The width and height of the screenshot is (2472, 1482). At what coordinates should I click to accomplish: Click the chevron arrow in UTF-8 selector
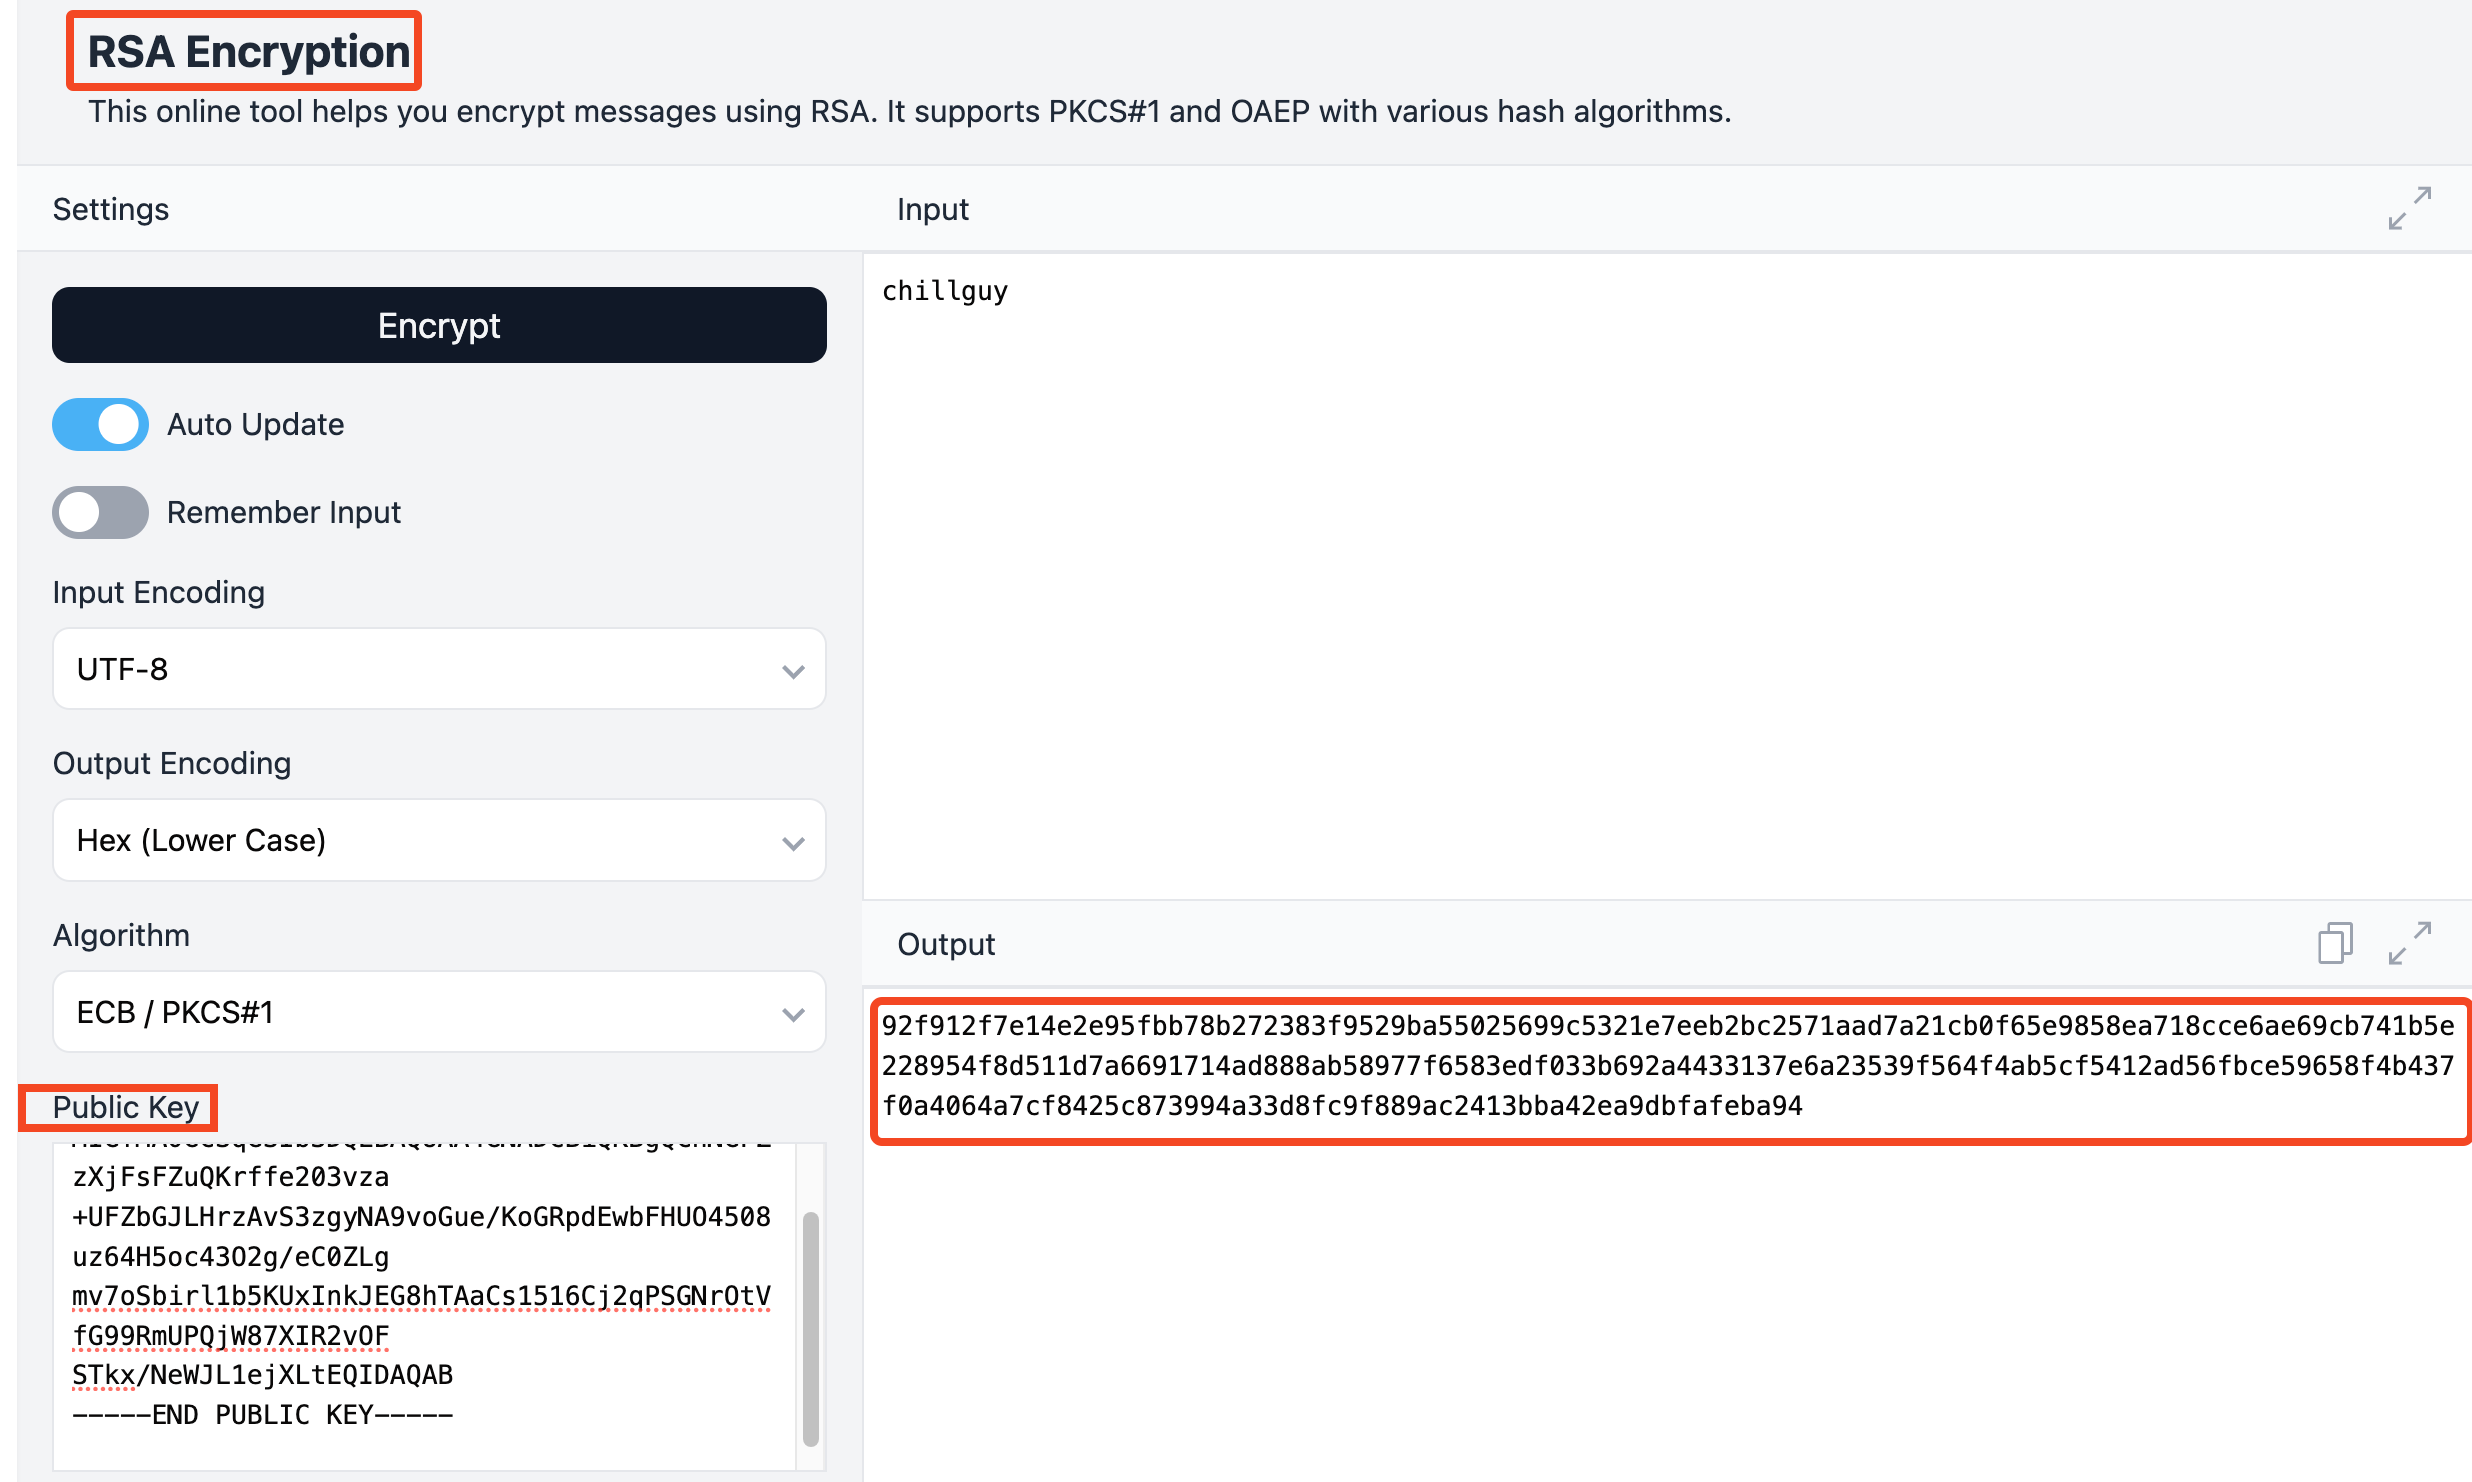793,671
